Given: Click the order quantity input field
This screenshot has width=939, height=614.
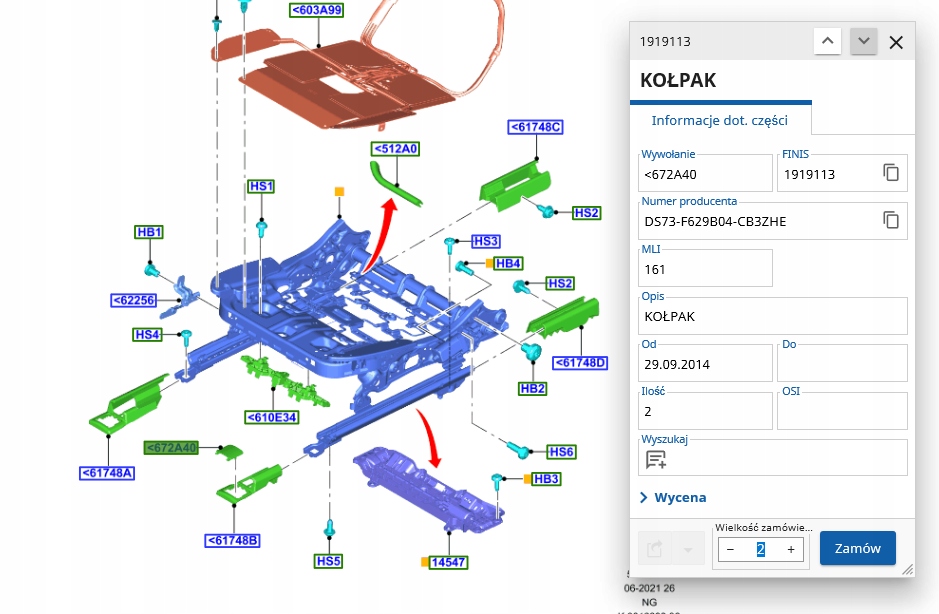Looking at the screenshot, I should click(x=761, y=549).
